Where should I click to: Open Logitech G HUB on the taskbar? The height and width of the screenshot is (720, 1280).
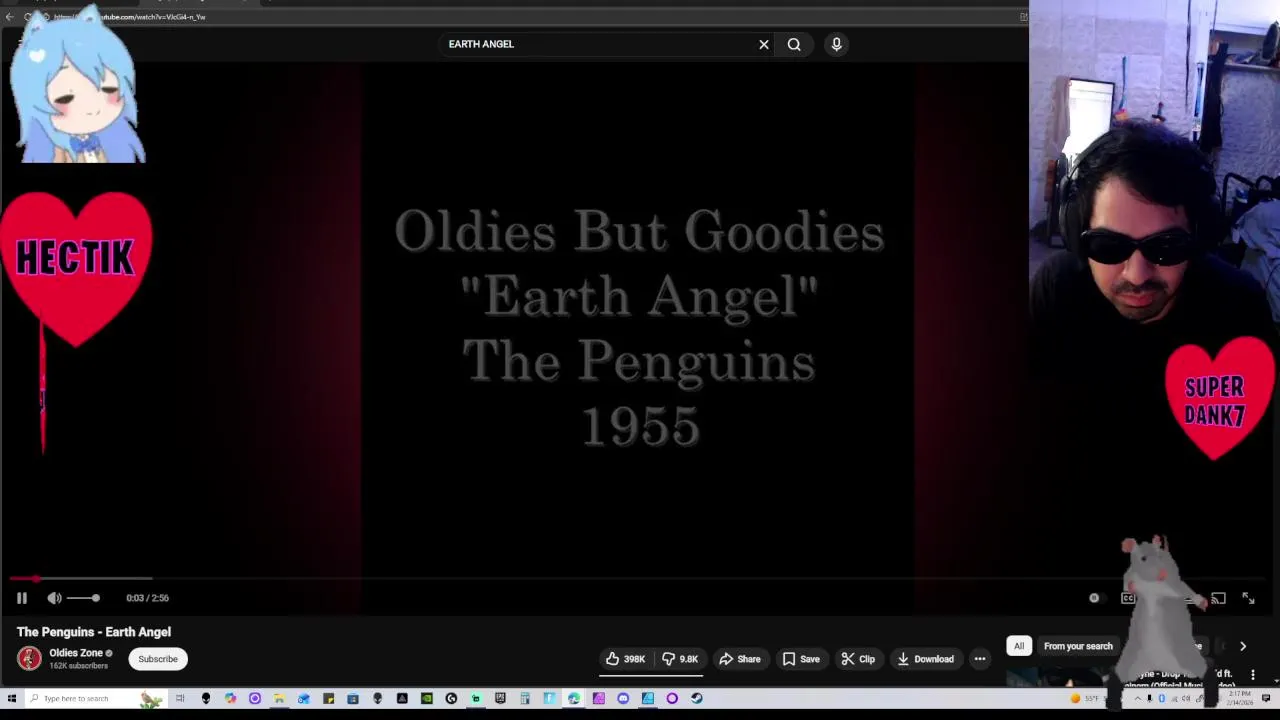coord(451,698)
